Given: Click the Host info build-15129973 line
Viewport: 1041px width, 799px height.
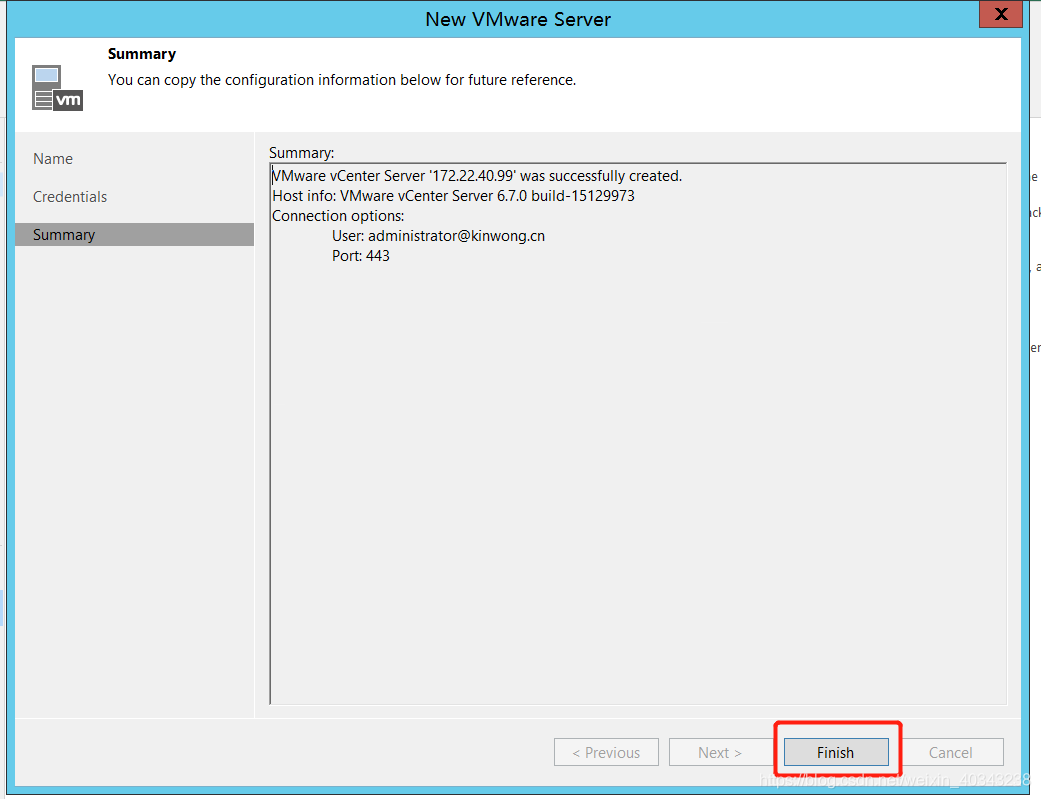Looking at the screenshot, I should 453,196.
